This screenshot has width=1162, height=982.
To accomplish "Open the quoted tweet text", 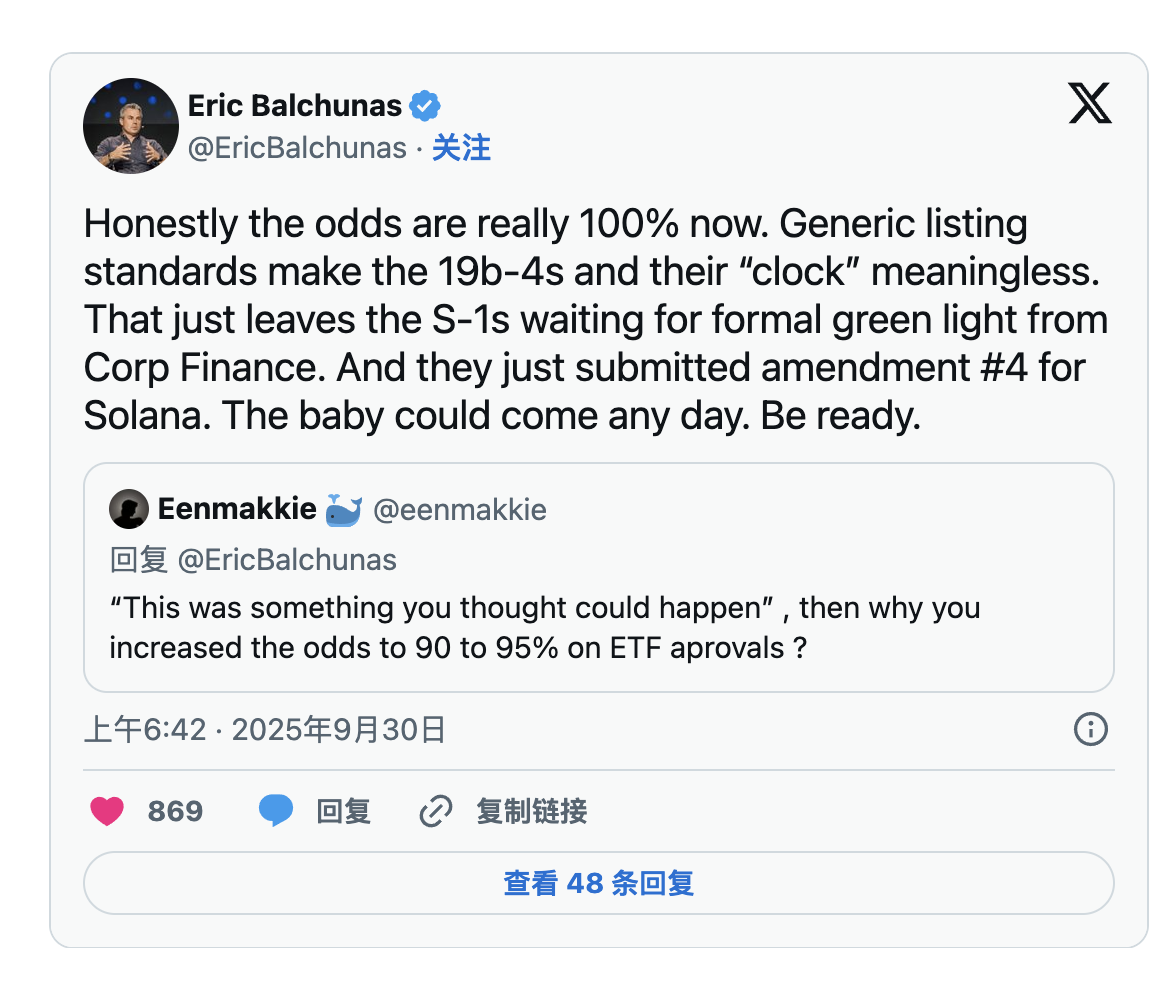I will (544, 627).
